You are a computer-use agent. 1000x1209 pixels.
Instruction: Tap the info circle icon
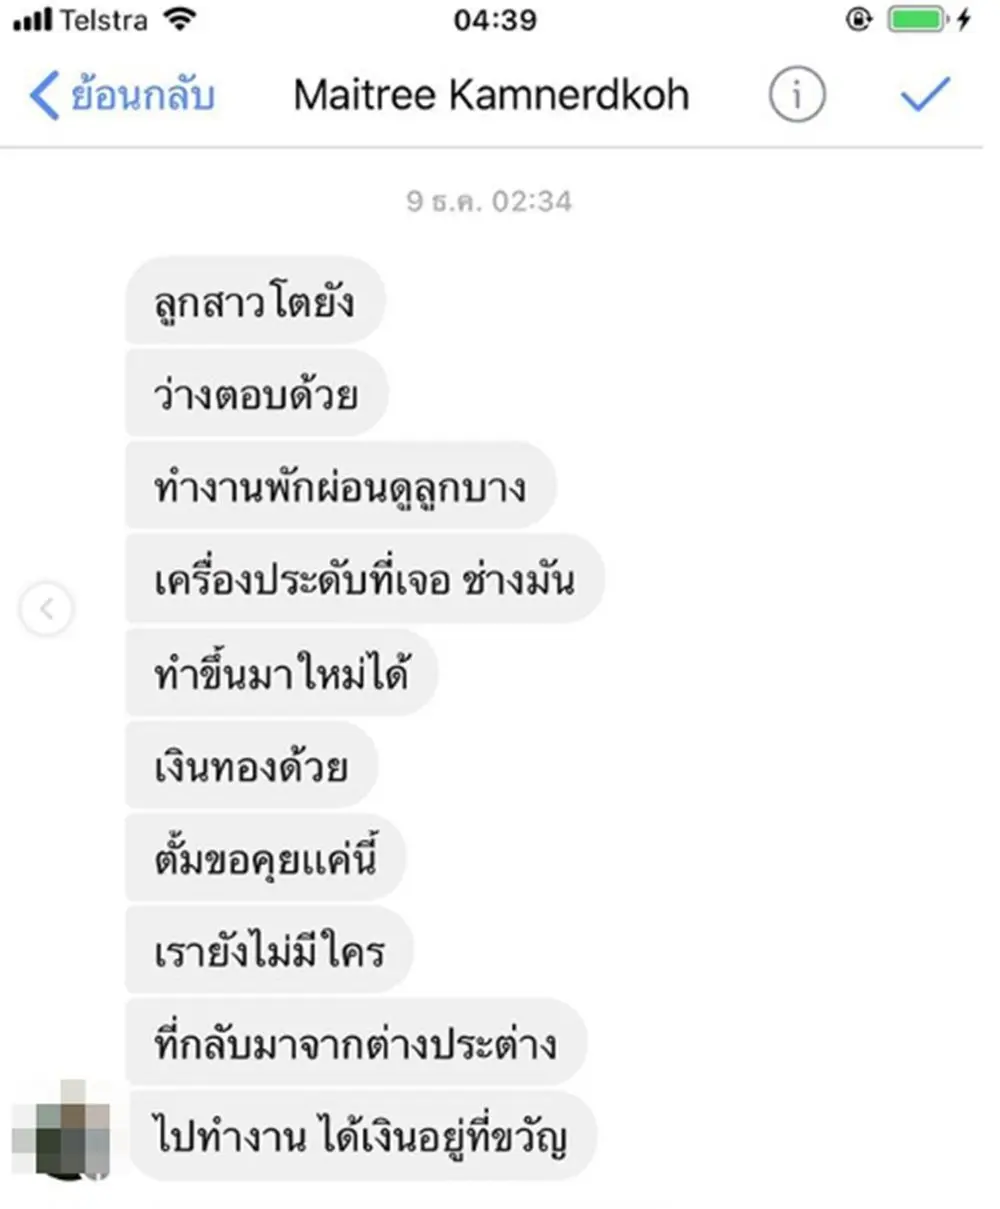(797, 95)
